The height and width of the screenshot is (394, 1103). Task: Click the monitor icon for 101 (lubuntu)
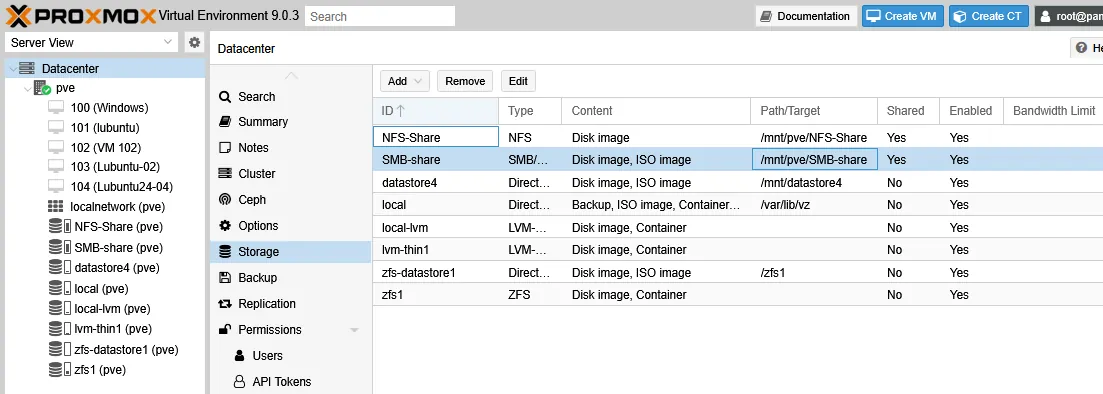[56, 127]
